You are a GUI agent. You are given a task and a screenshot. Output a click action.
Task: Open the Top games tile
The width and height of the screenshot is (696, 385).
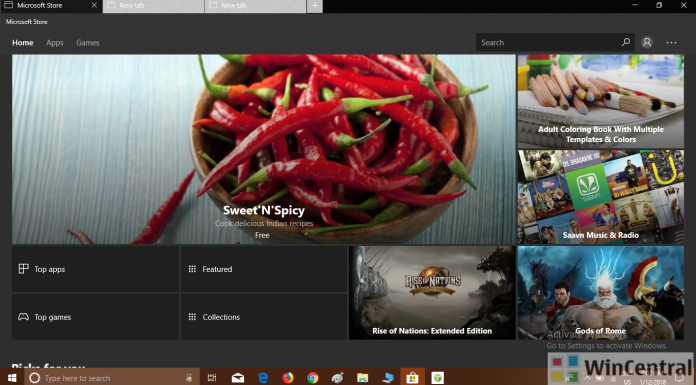point(95,317)
